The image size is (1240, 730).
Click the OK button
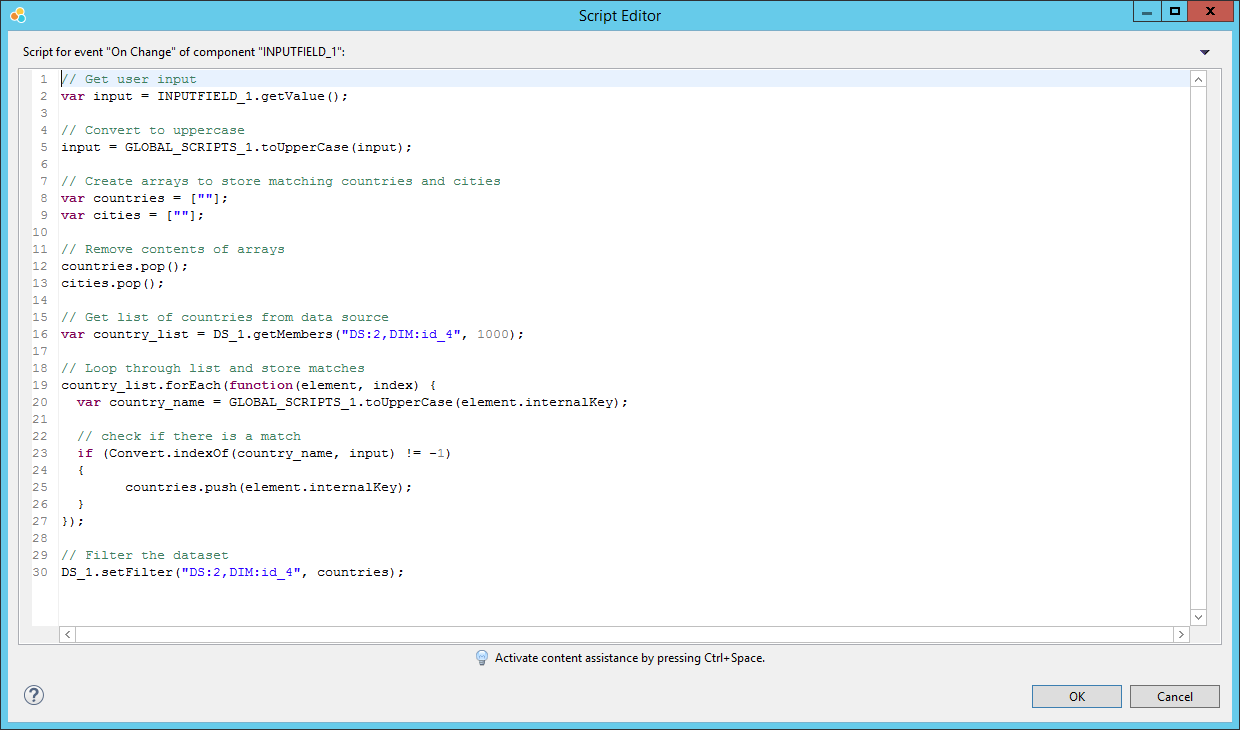1076,697
